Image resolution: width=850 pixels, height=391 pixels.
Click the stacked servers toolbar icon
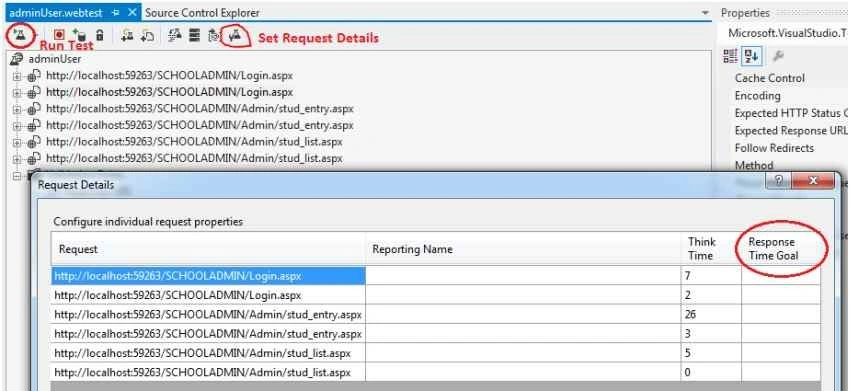[x=195, y=36]
